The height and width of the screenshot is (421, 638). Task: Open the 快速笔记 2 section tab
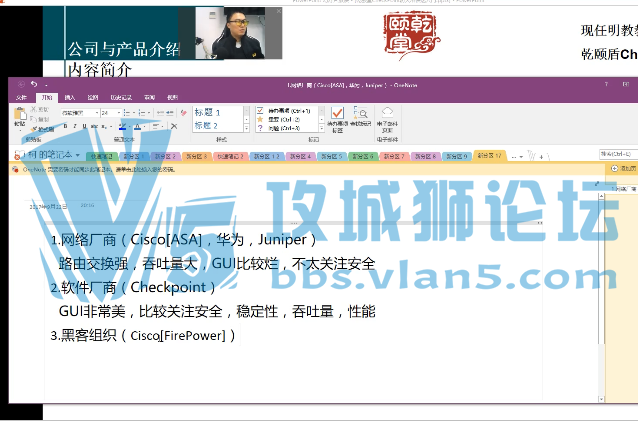[x=230, y=156]
